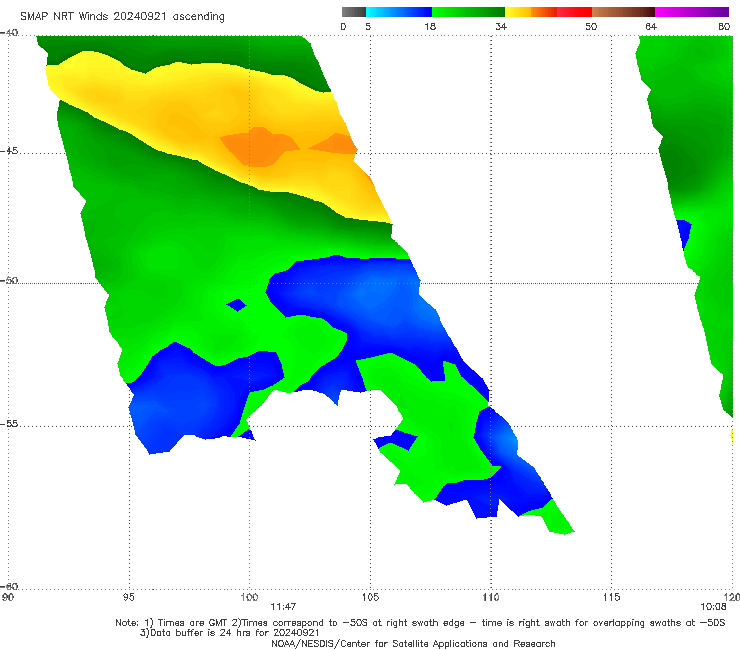
Task: Select the cyan-to-blue segment of the color bar
Action: point(399,12)
